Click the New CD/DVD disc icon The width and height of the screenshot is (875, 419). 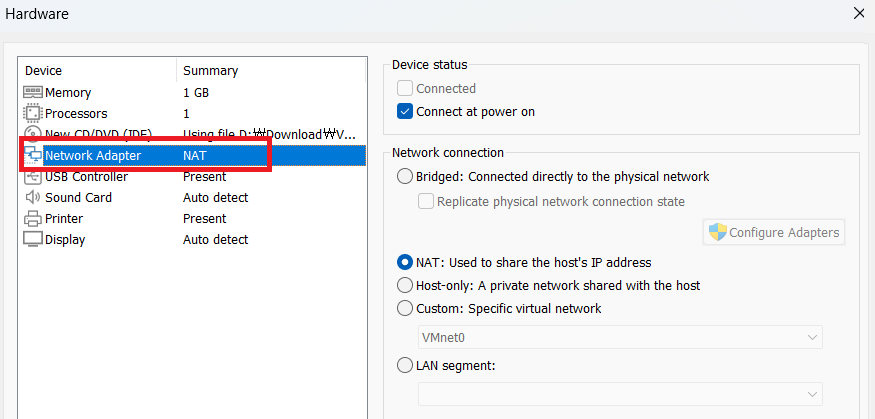click(33, 134)
